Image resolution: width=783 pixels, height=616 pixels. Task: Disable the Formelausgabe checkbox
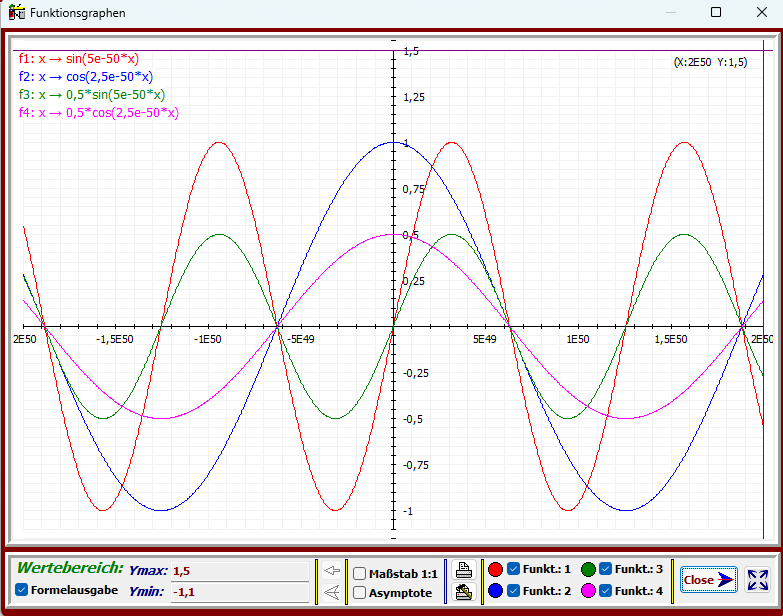click(22, 590)
